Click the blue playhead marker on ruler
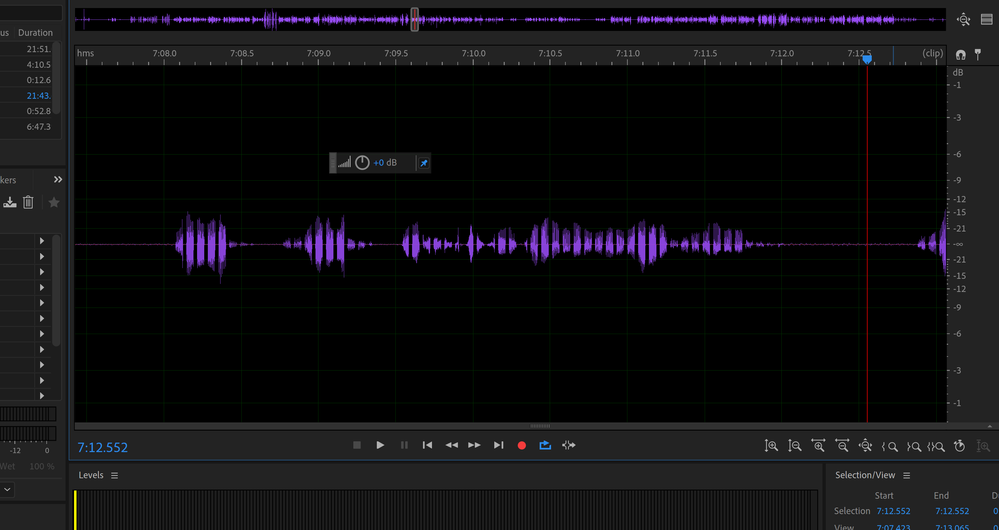The height and width of the screenshot is (530, 999). (x=867, y=59)
